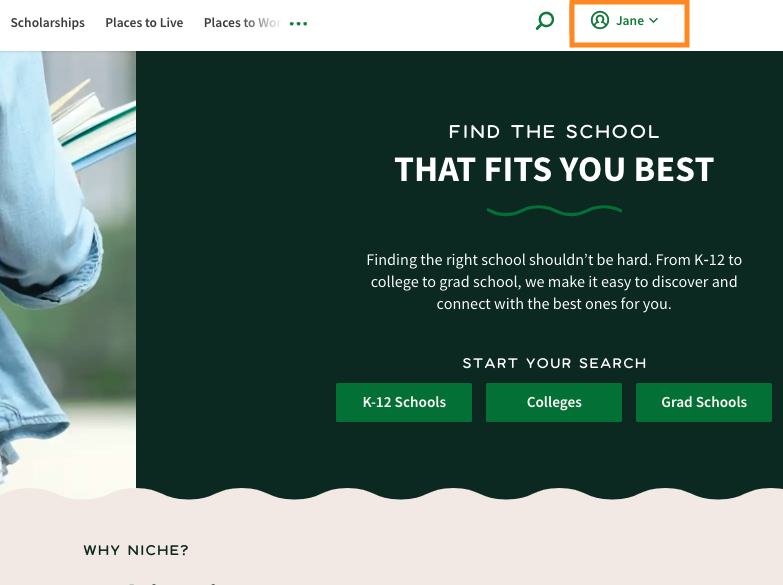
Task: Open the three-dot more navigation menu
Action: (298, 23)
